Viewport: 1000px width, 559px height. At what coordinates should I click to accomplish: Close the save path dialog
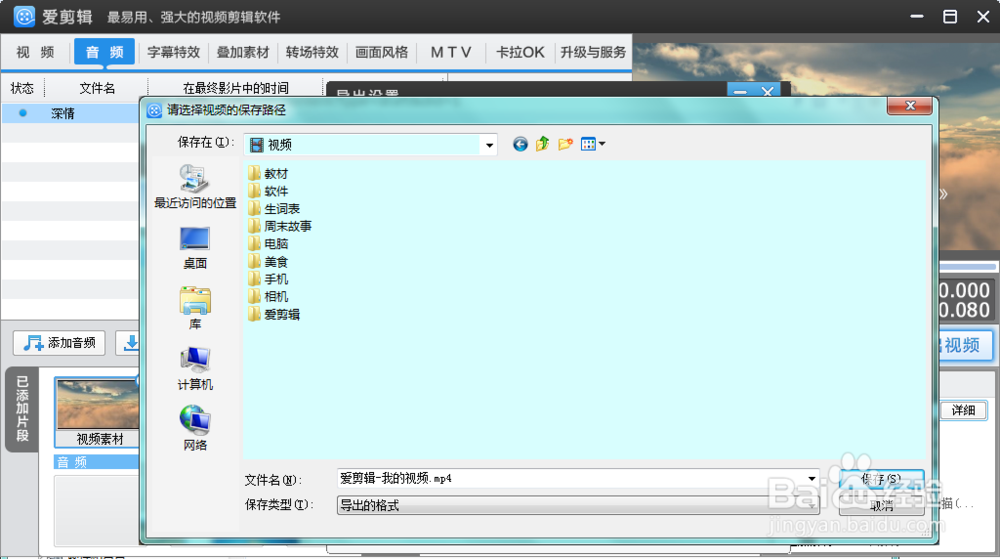click(x=911, y=106)
